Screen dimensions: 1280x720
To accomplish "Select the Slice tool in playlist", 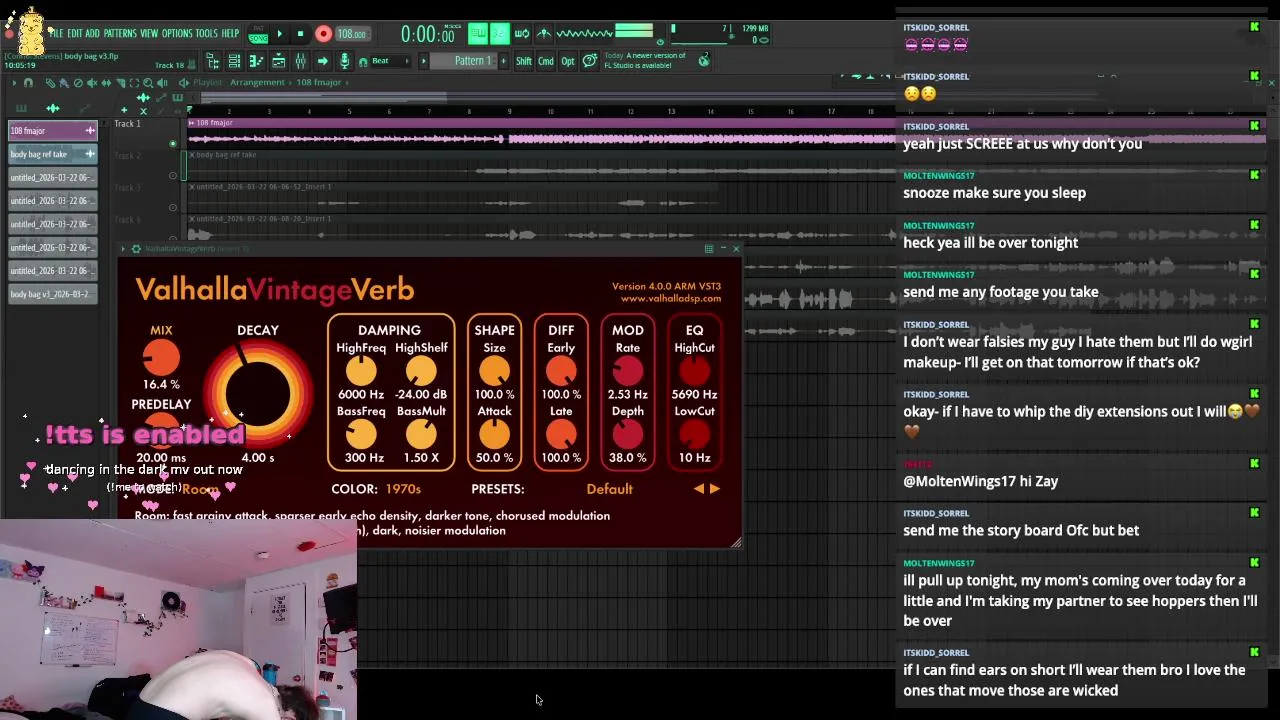I will pyautogui.click(x=120, y=83).
